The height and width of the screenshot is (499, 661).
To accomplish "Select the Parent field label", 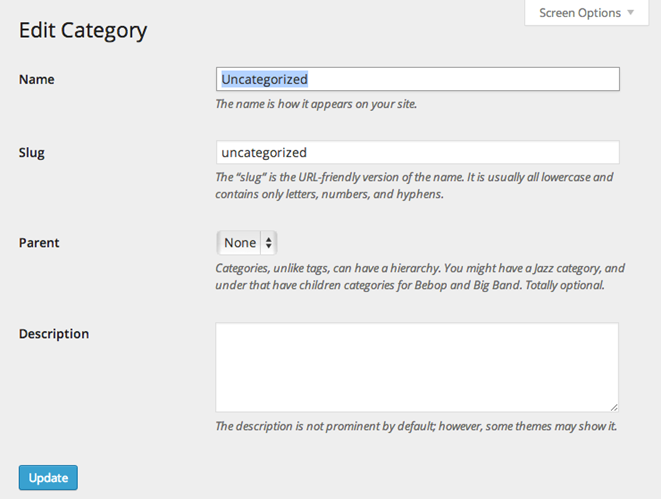I will [x=39, y=242].
